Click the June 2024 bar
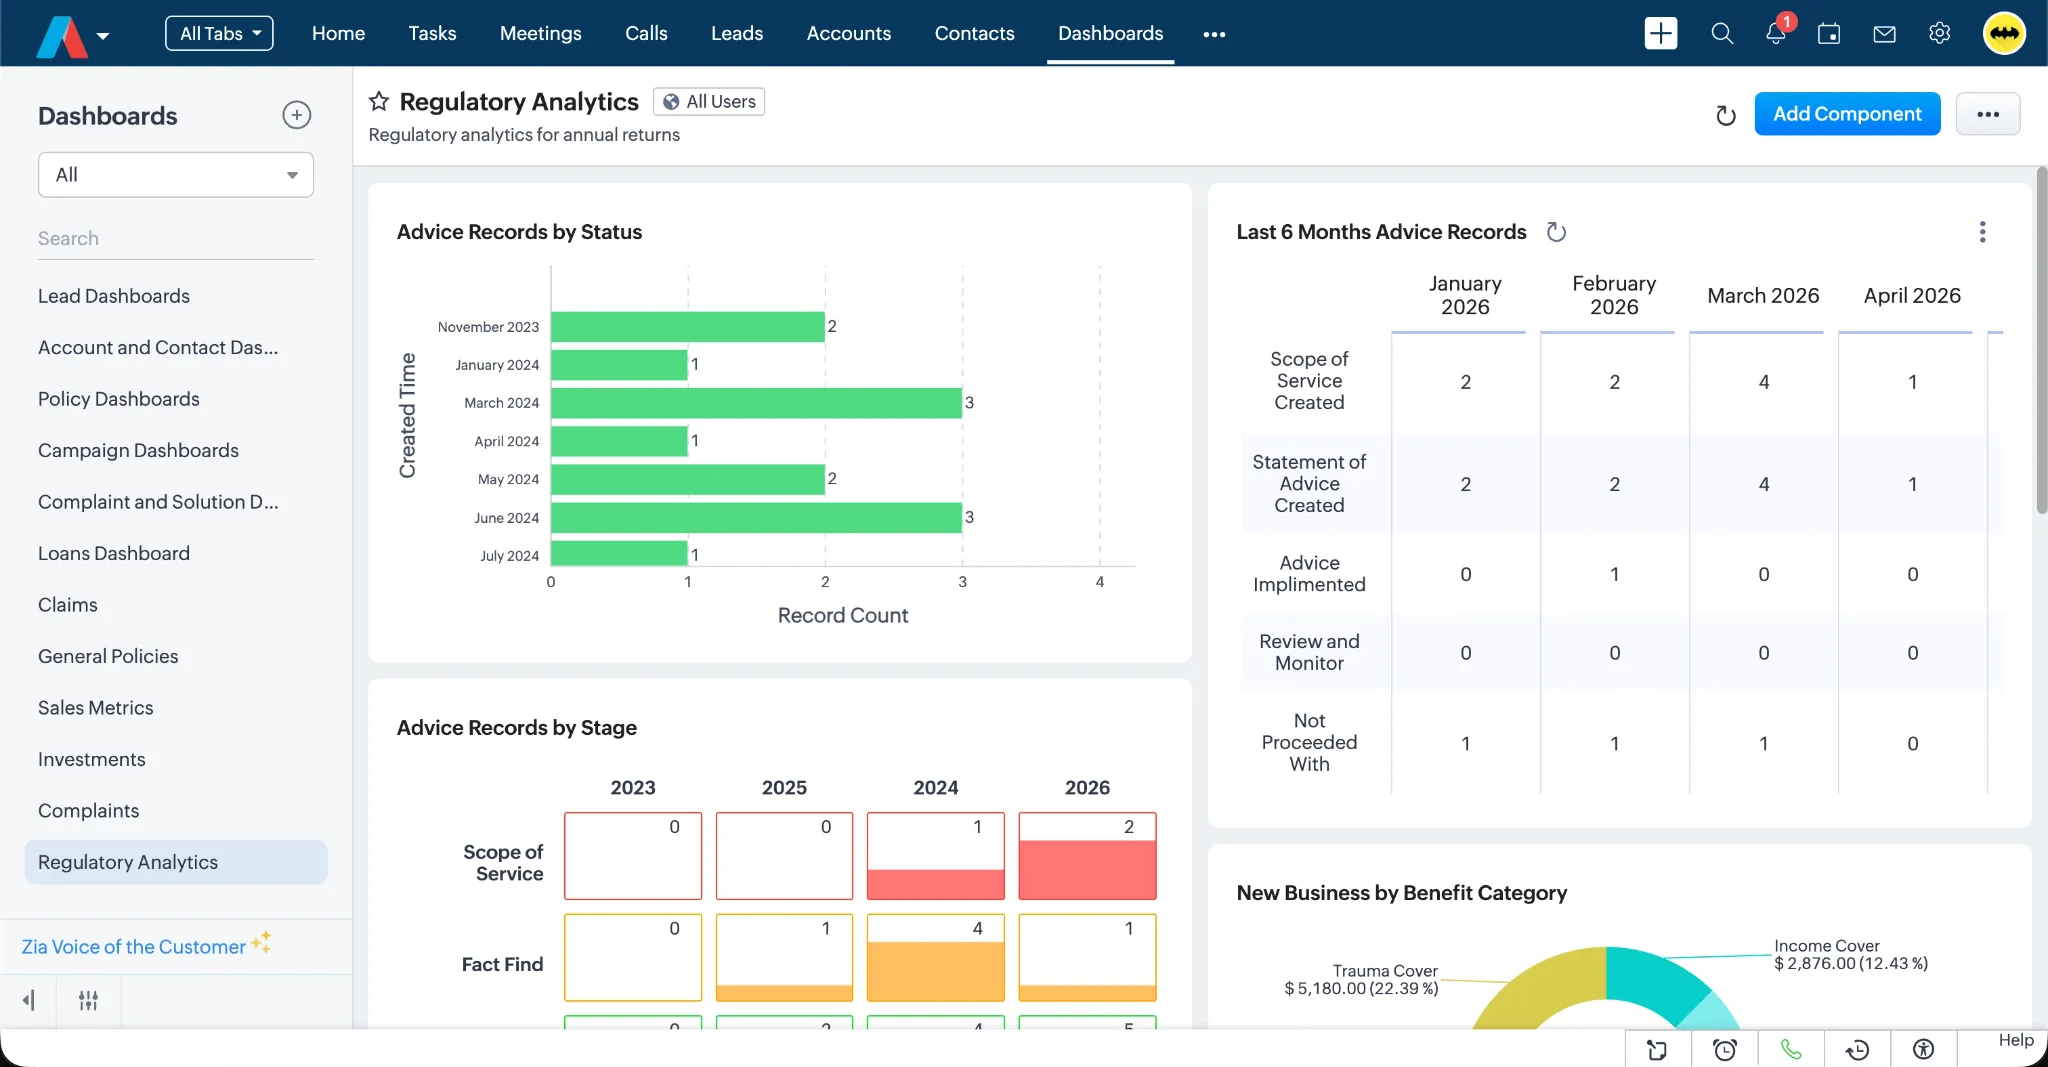The width and height of the screenshot is (2048, 1067). pos(756,518)
